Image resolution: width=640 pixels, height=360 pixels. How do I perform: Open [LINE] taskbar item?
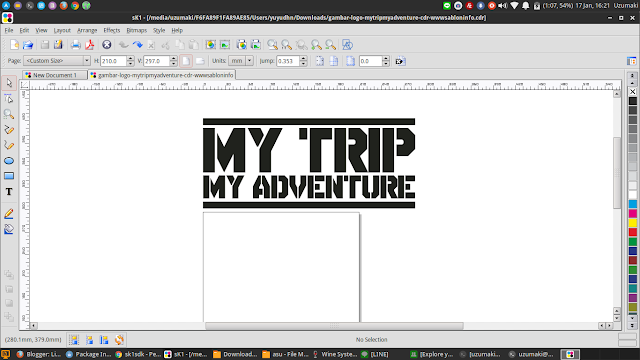[x=375, y=354]
